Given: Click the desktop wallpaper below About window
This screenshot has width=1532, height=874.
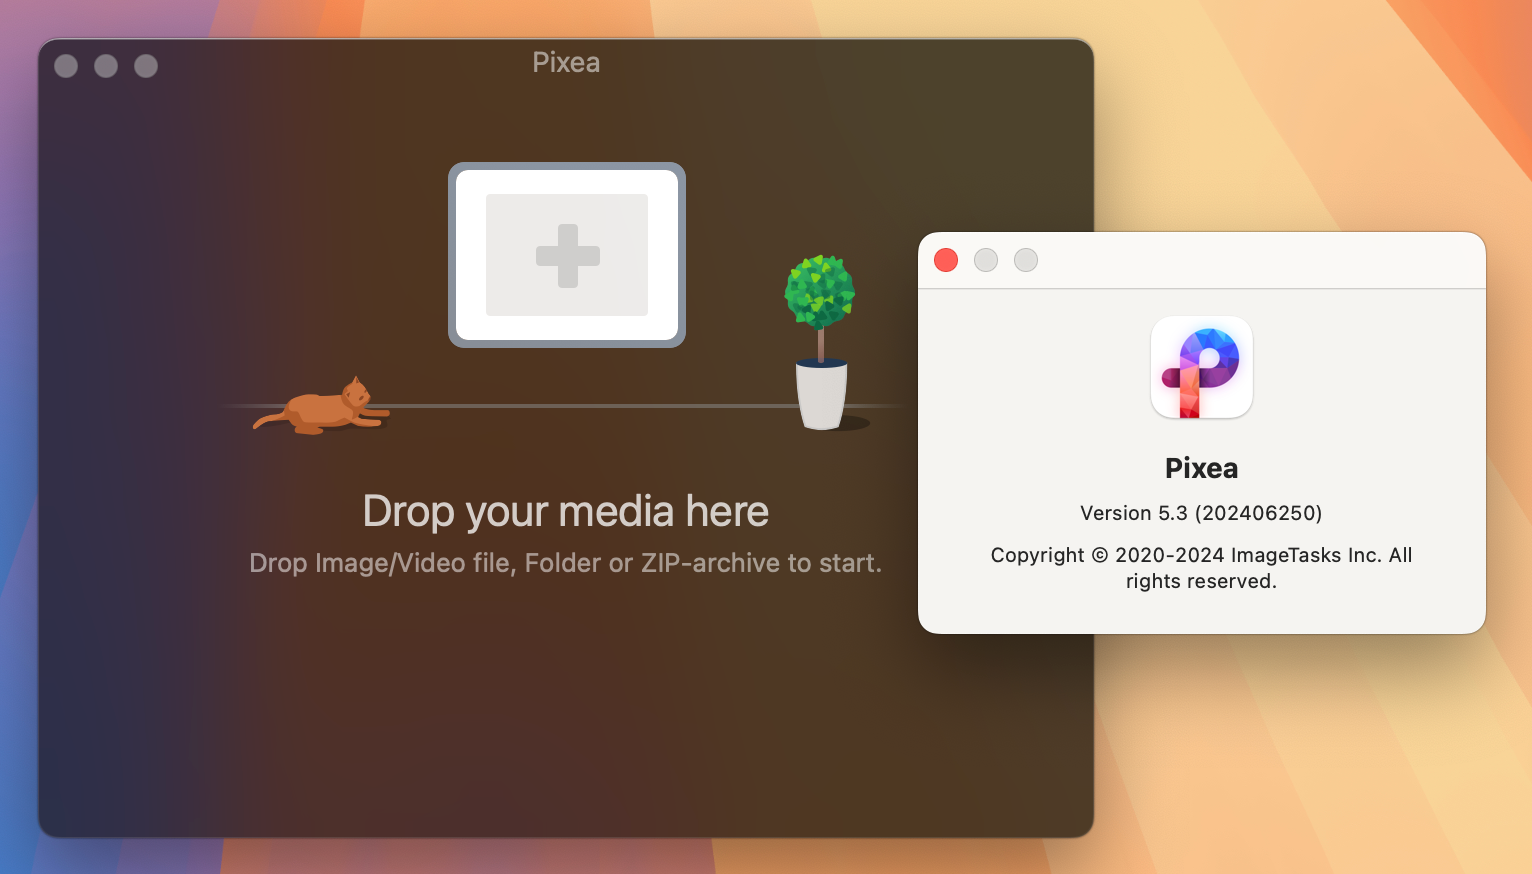Looking at the screenshot, I should 1300,750.
